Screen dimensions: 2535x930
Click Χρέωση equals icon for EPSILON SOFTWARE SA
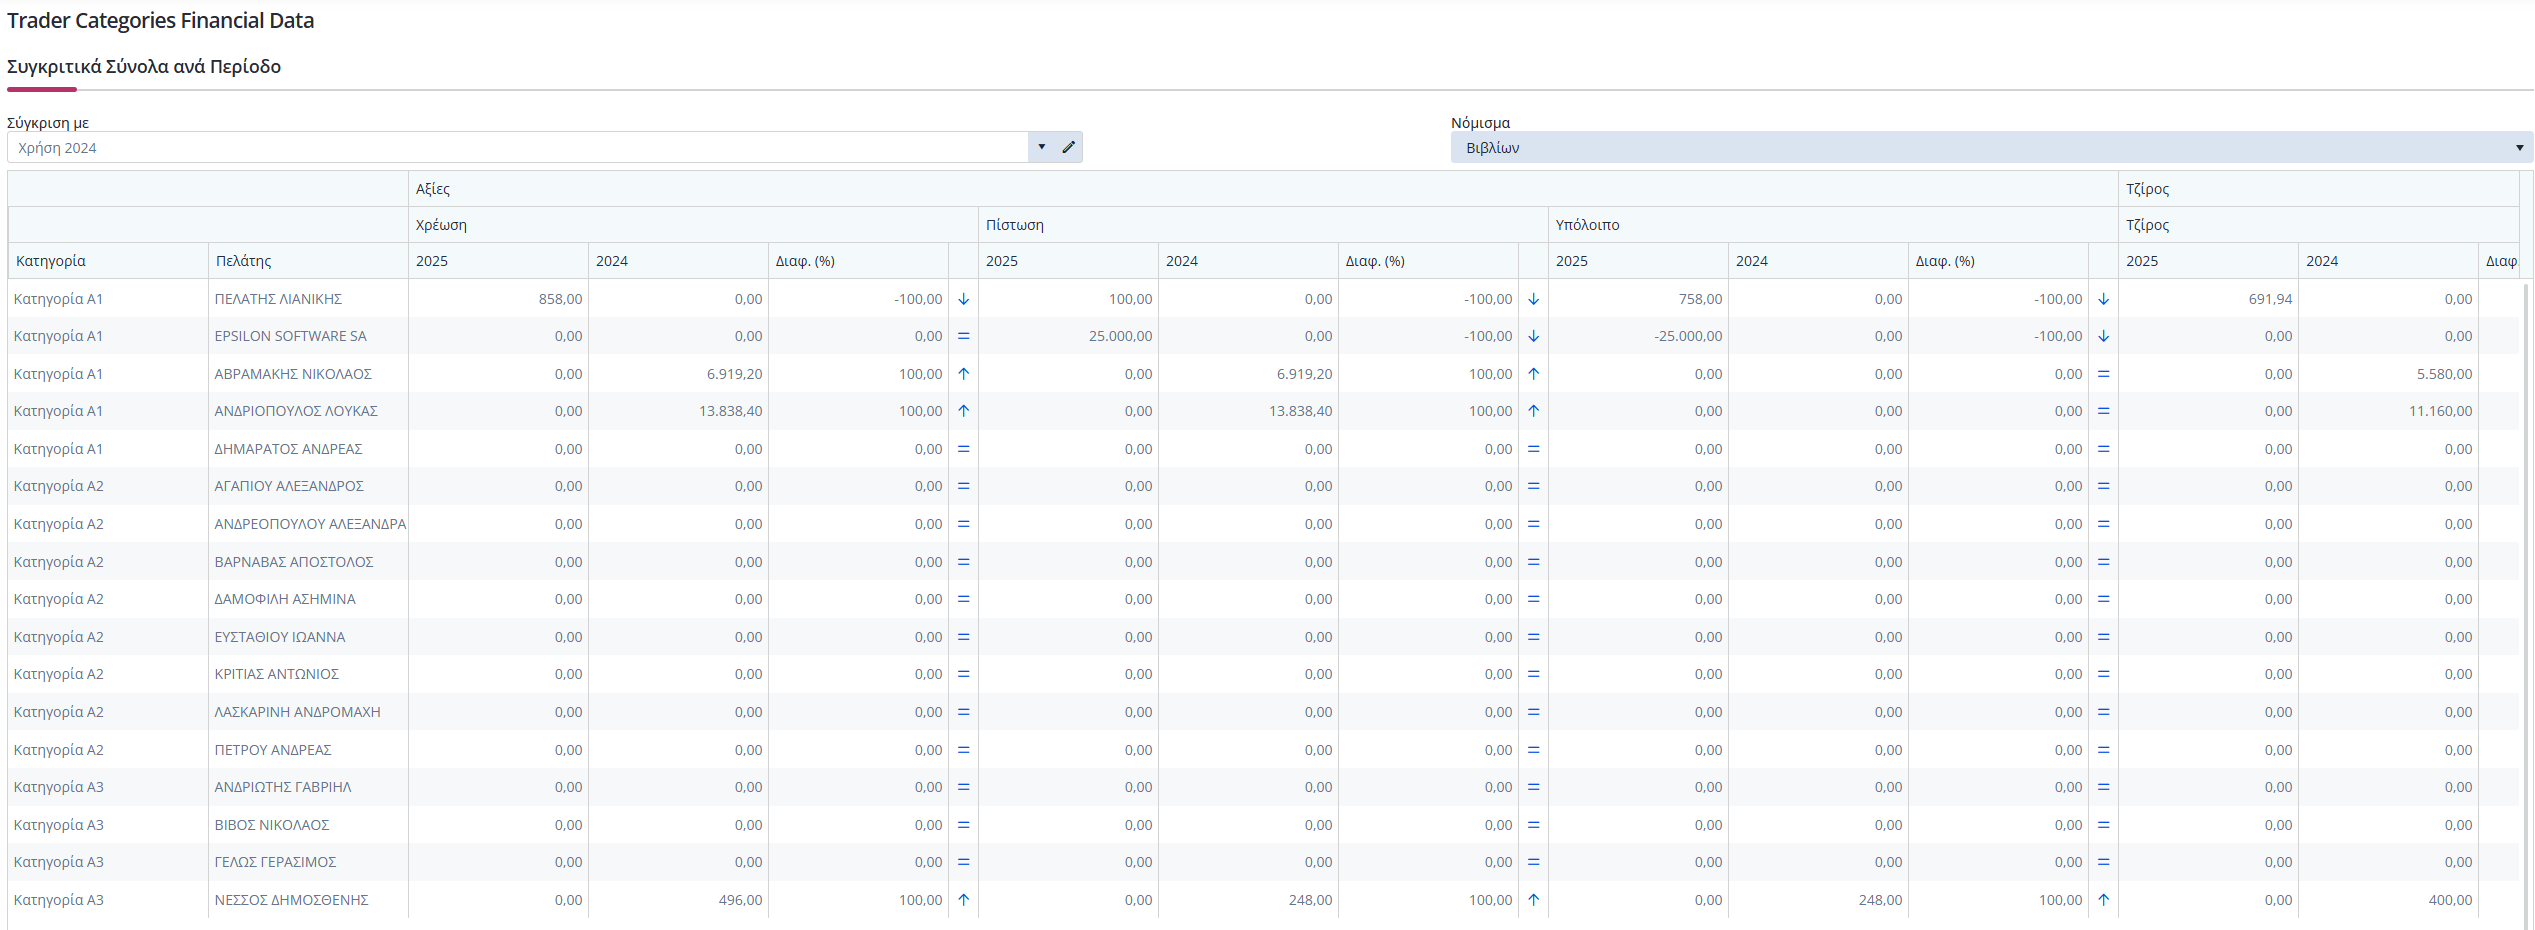click(x=964, y=336)
